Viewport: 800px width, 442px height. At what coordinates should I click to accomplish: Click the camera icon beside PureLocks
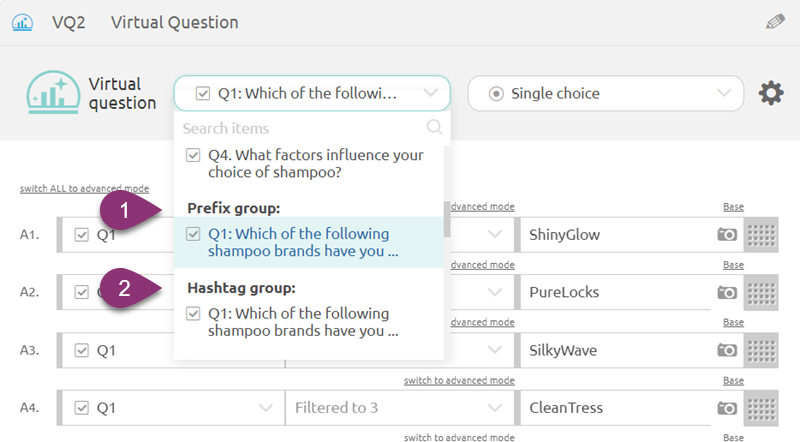click(727, 292)
